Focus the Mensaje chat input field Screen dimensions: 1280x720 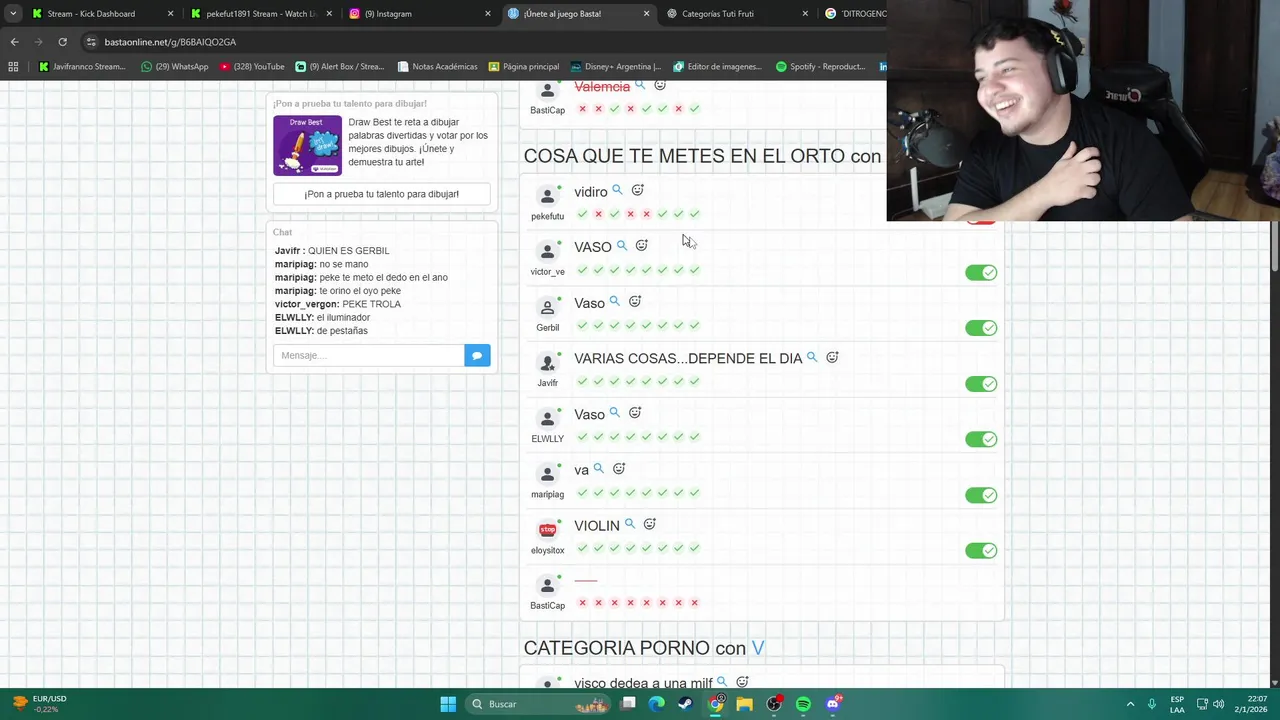[x=369, y=355]
